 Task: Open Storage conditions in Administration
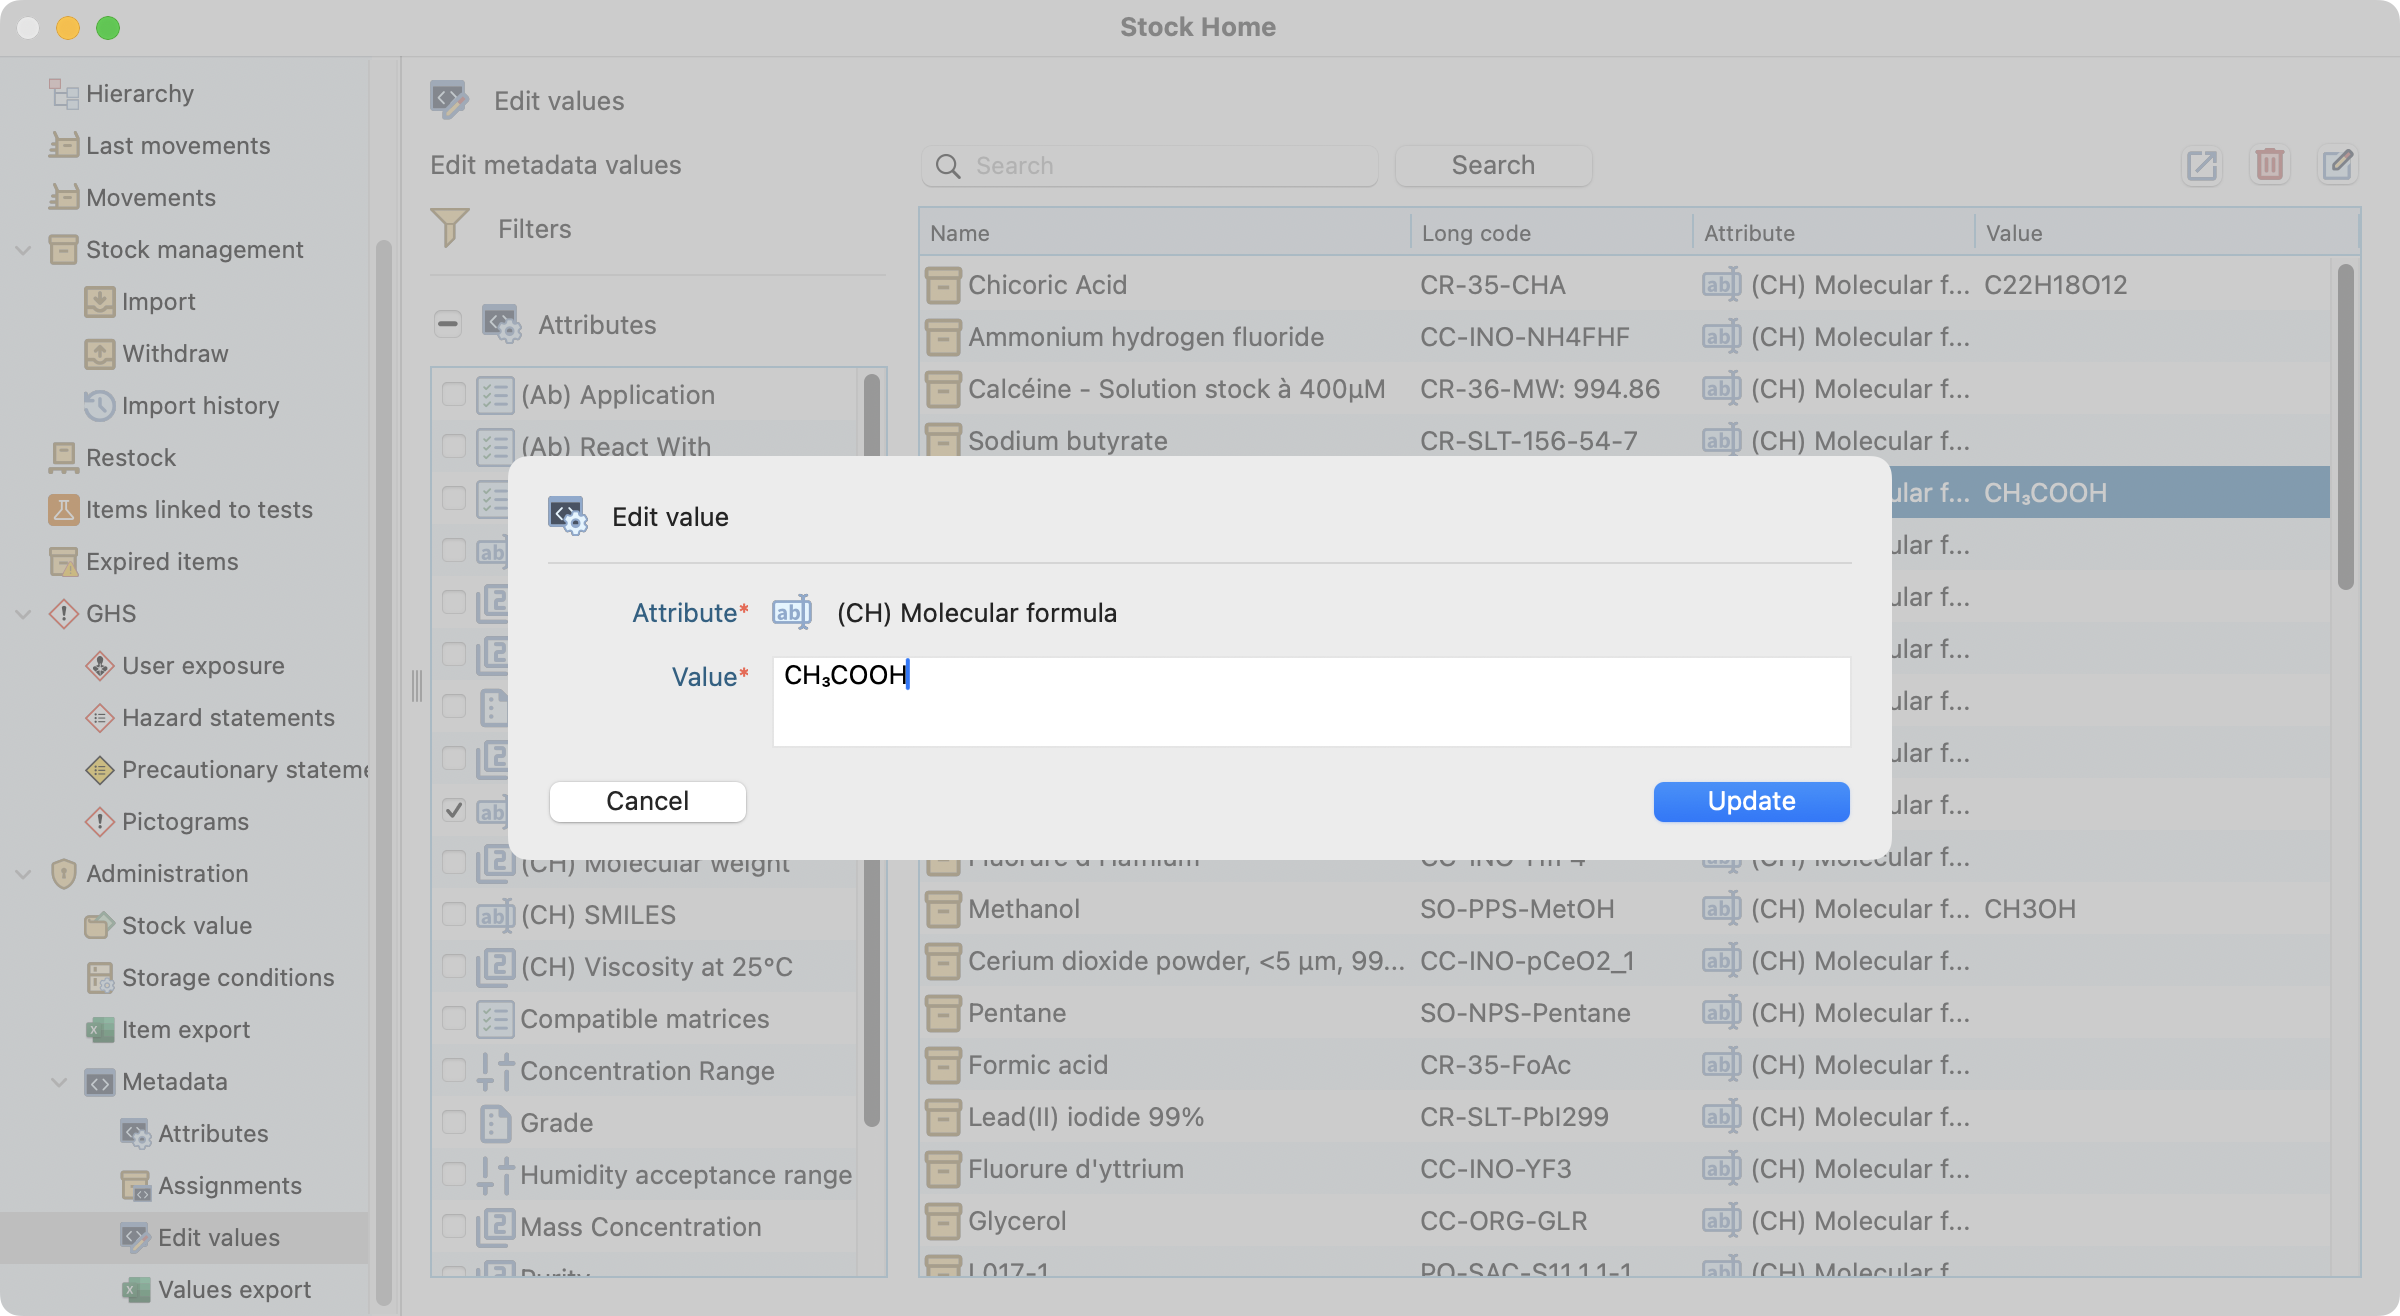pyautogui.click(x=227, y=978)
